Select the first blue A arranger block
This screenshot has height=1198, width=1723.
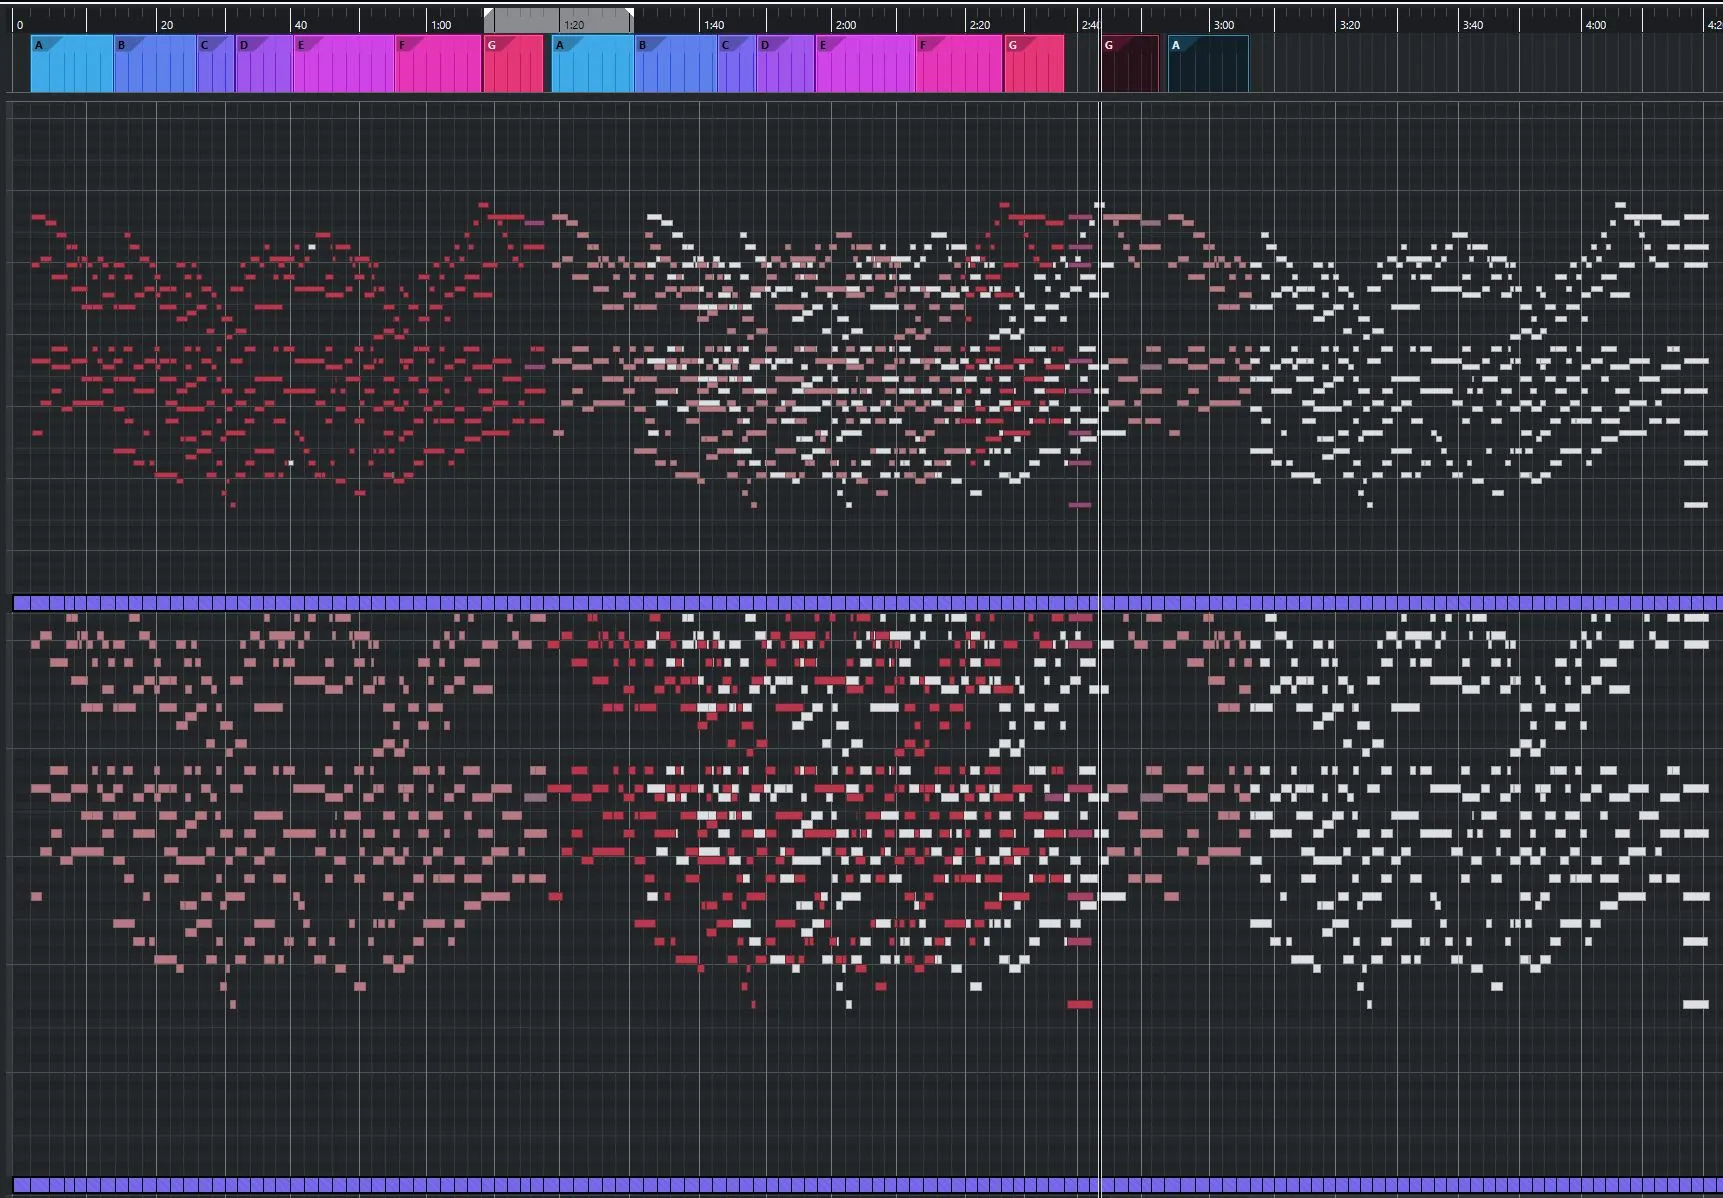point(72,65)
